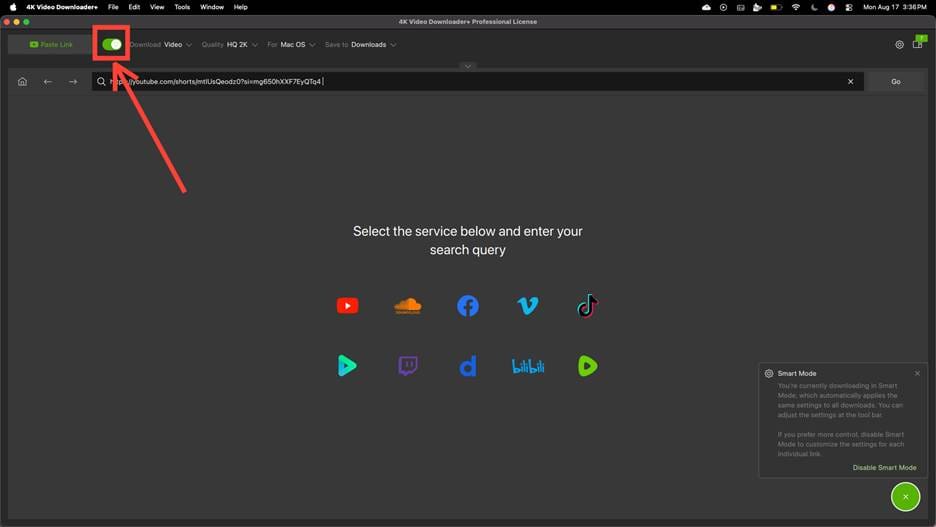Open the blue-green play triangle service icon
Screen dimensions: 936x527
(347, 365)
